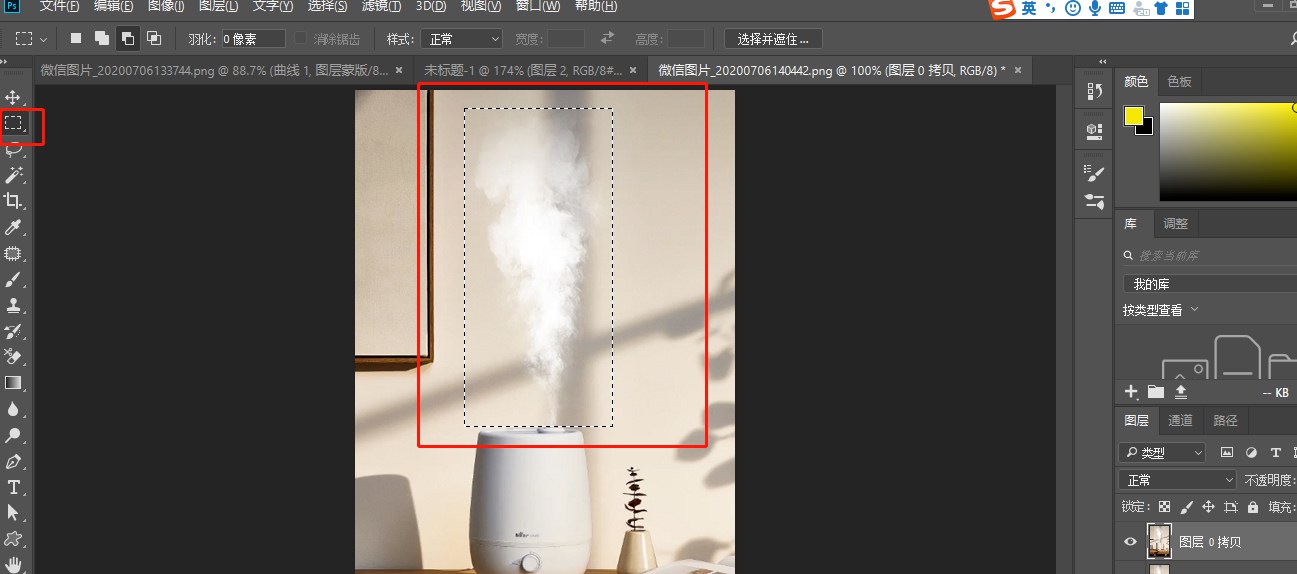Screen dimensions: 1297x574
Task: Click the yellow foreground color swatch
Action: [1133, 116]
